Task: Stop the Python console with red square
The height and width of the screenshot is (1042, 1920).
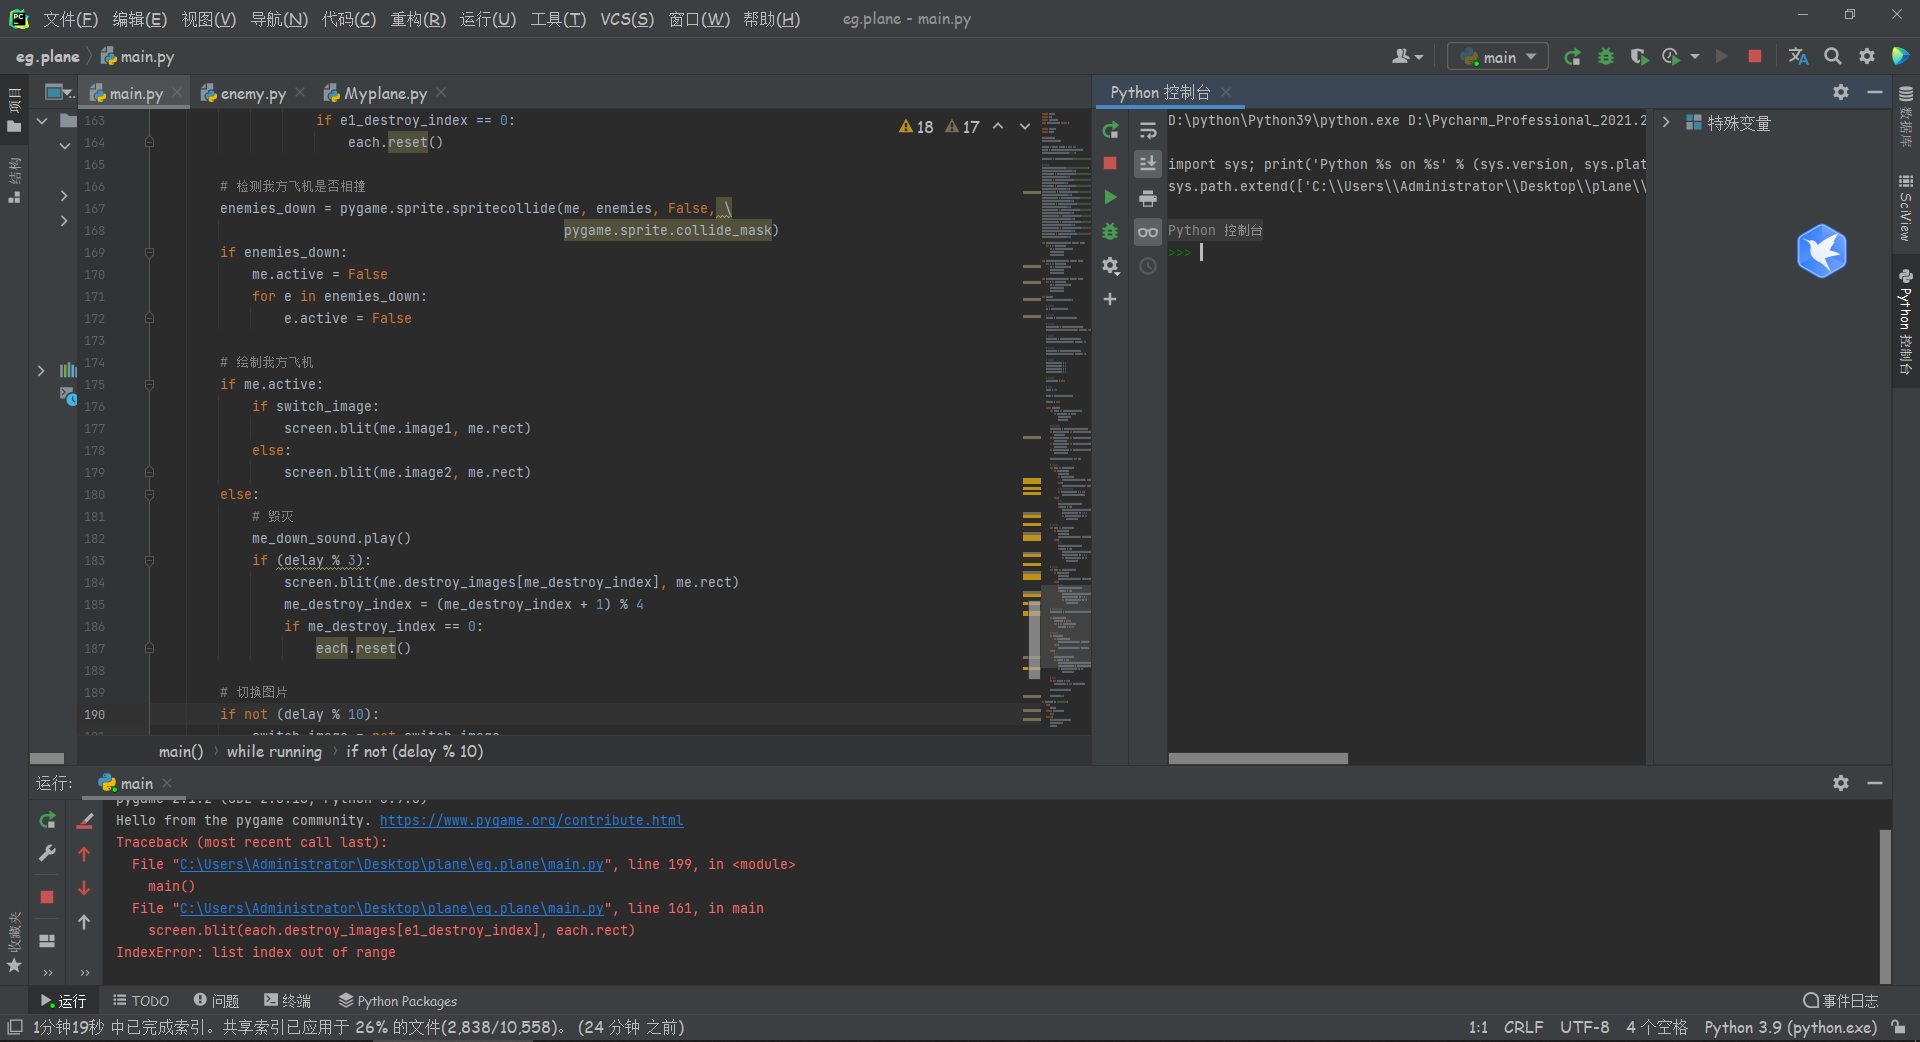Action: [x=1110, y=163]
